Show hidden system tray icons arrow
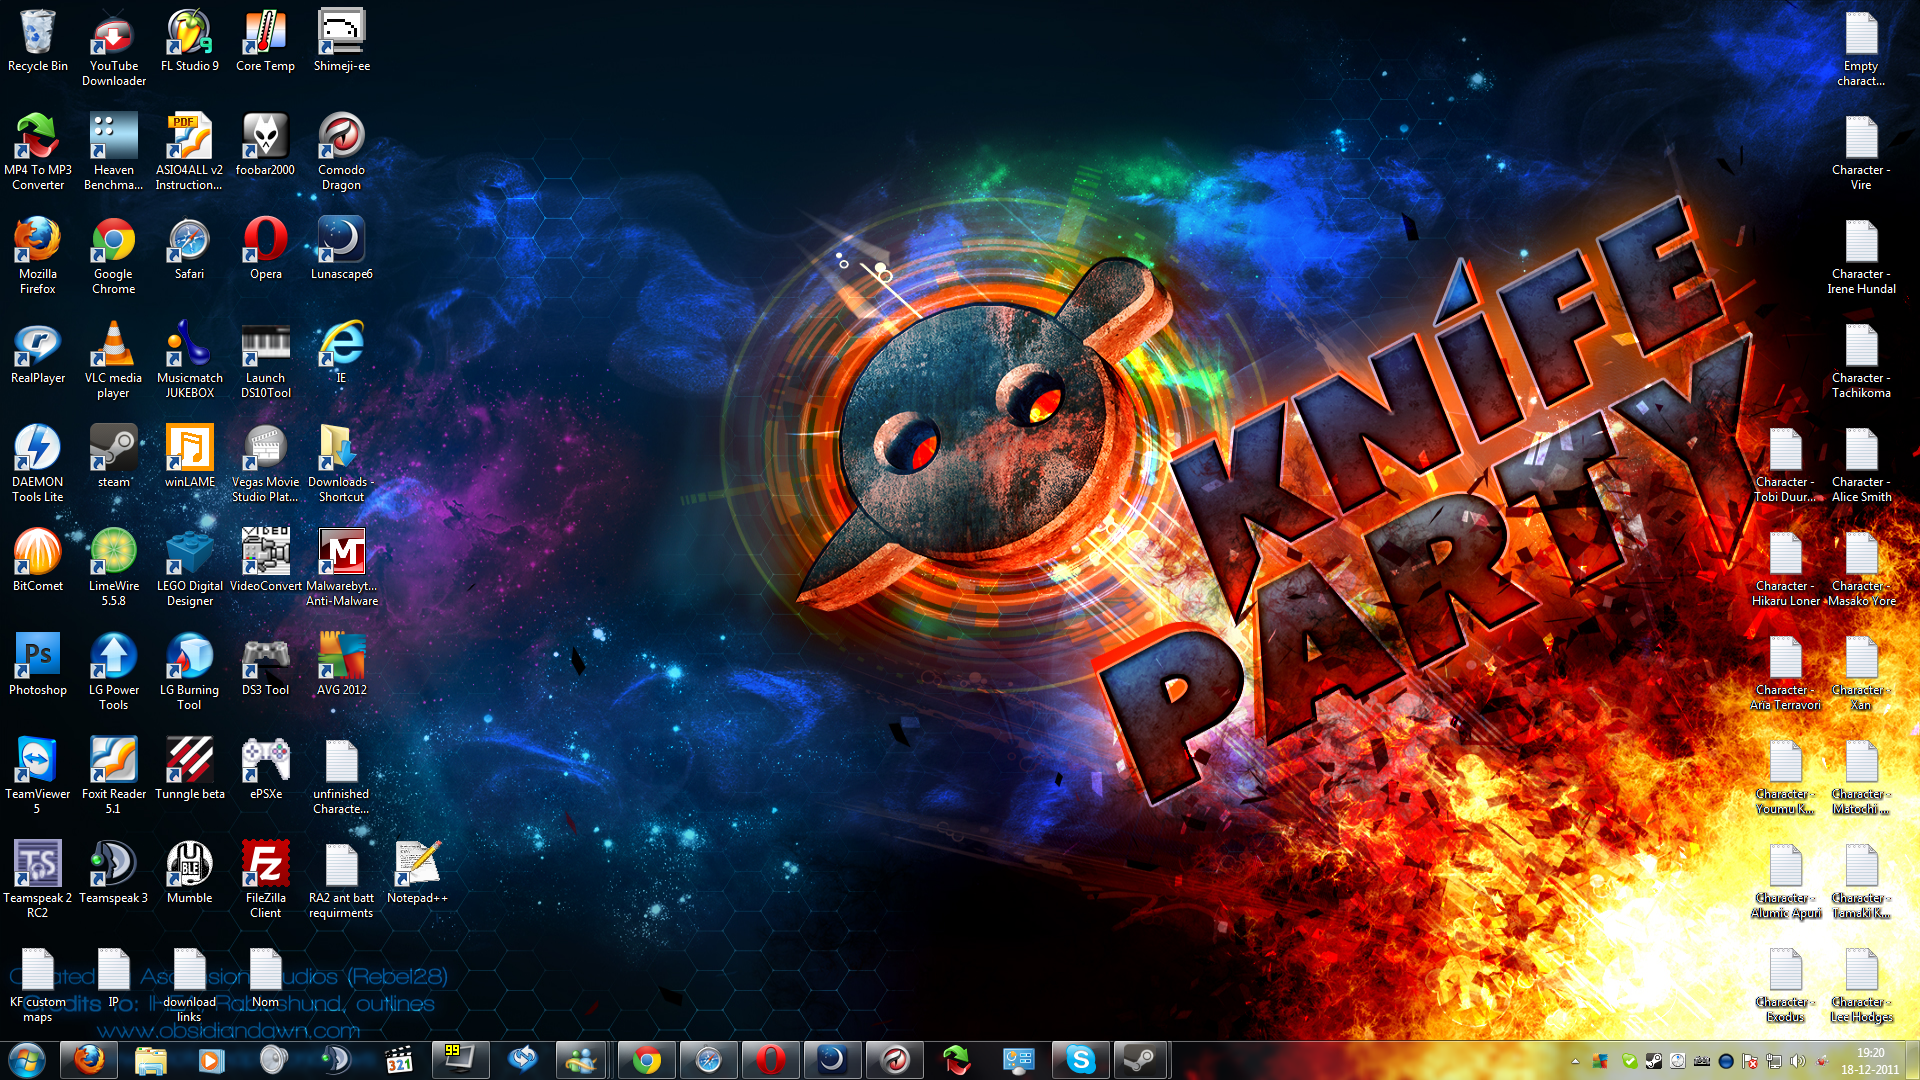This screenshot has height=1080, width=1920. pyautogui.click(x=1575, y=1061)
